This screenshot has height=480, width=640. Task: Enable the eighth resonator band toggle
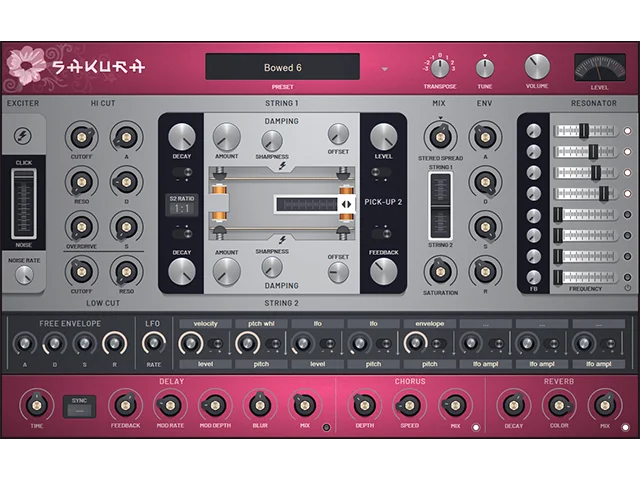tap(627, 277)
